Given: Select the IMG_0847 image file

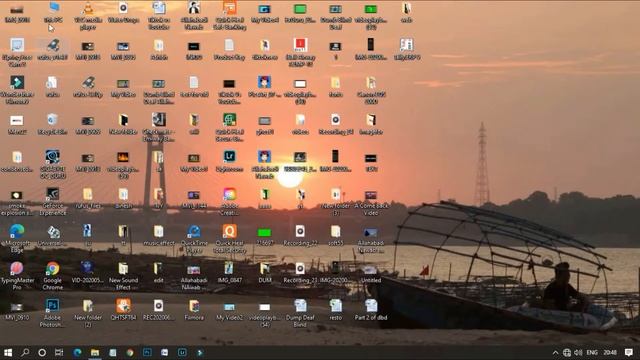Looking at the screenshot, I should click(x=229, y=272).
